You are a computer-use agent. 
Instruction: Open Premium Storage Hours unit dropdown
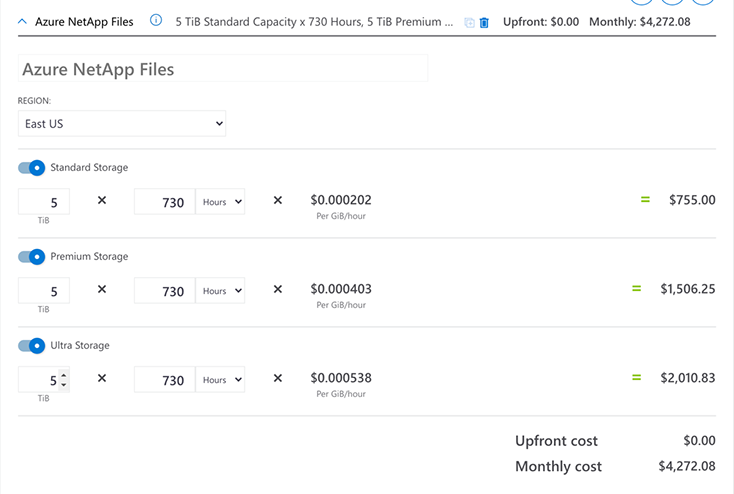[220, 291]
